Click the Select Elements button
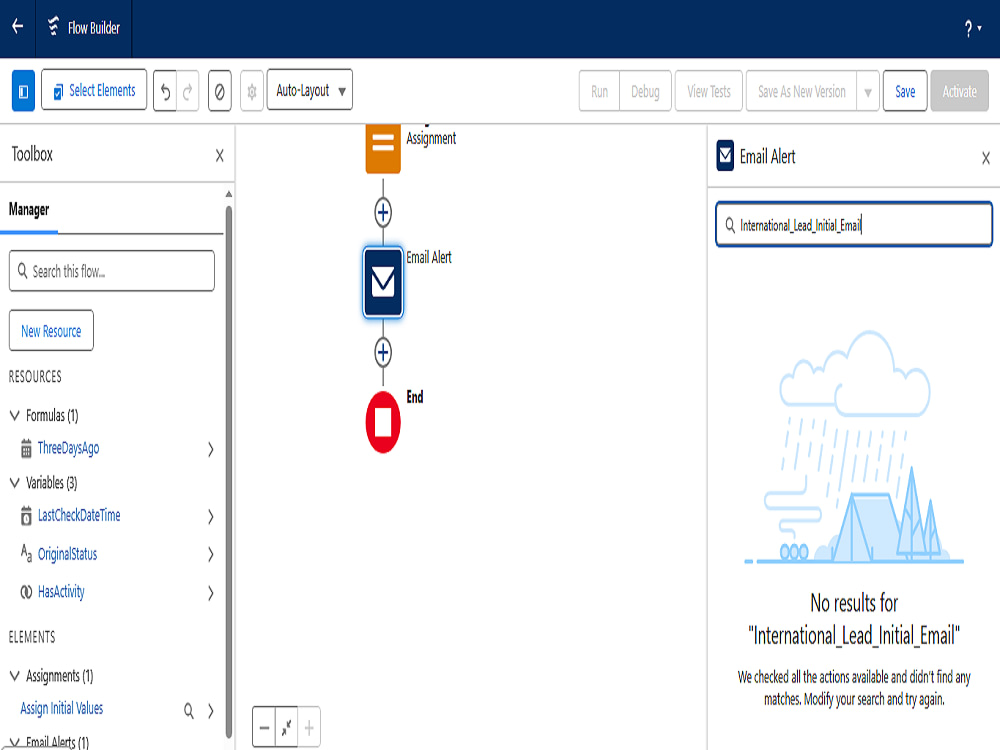 (94, 90)
